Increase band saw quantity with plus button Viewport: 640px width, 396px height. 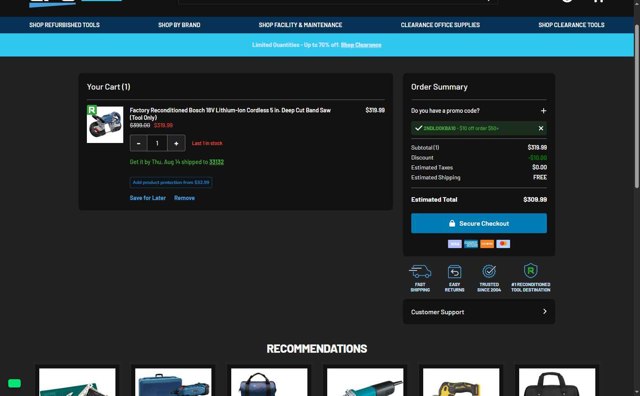(x=176, y=143)
